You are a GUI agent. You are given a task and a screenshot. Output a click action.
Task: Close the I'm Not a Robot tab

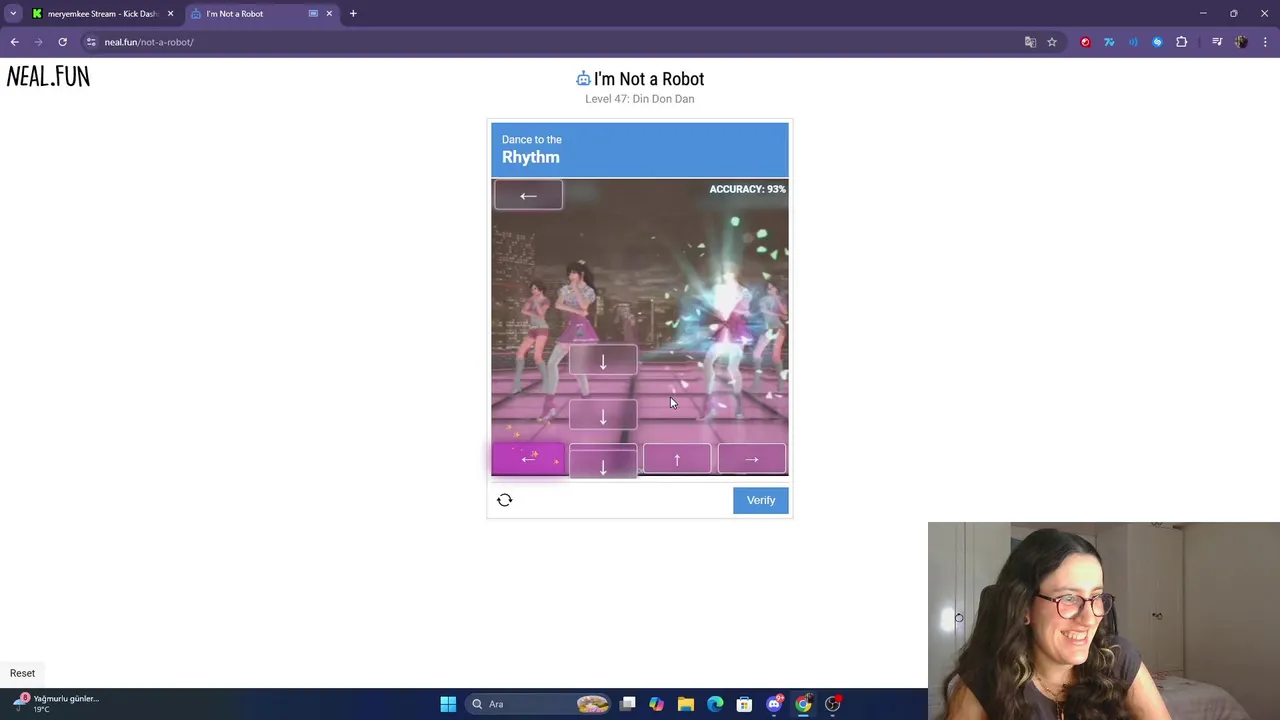click(x=329, y=14)
